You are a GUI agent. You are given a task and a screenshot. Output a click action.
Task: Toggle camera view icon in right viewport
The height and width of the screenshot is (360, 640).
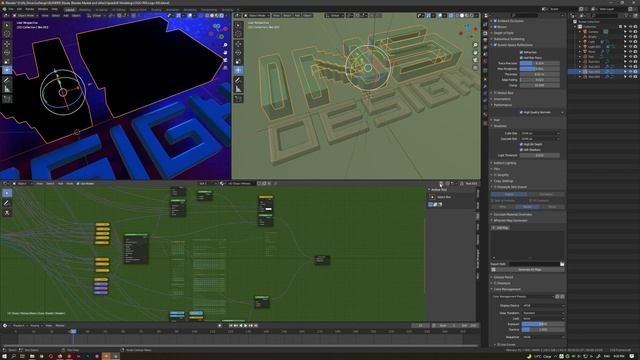click(475, 60)
